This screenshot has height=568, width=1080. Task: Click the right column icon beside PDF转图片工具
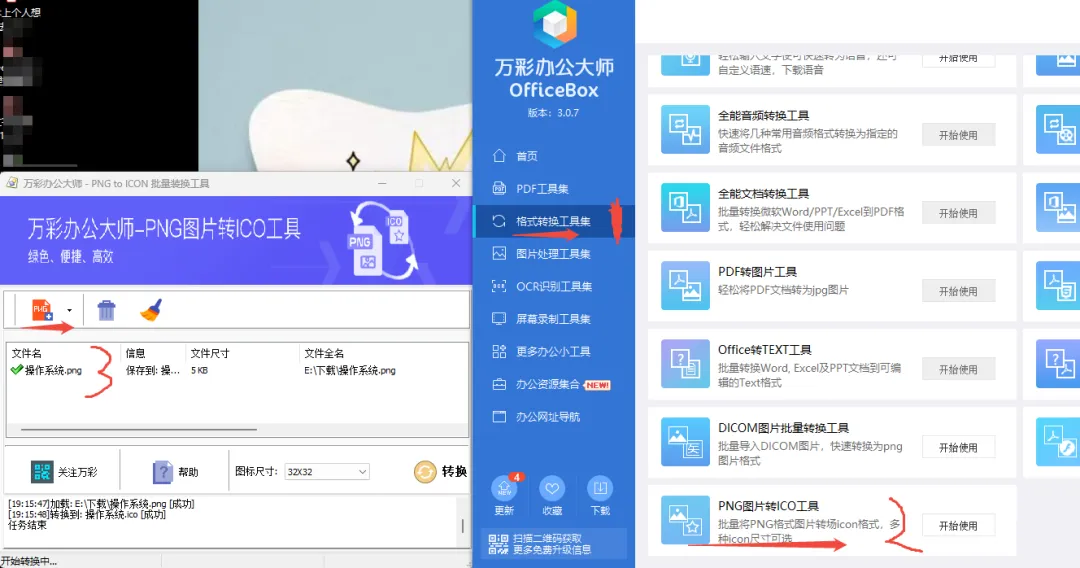click(x=1058, y=285)
